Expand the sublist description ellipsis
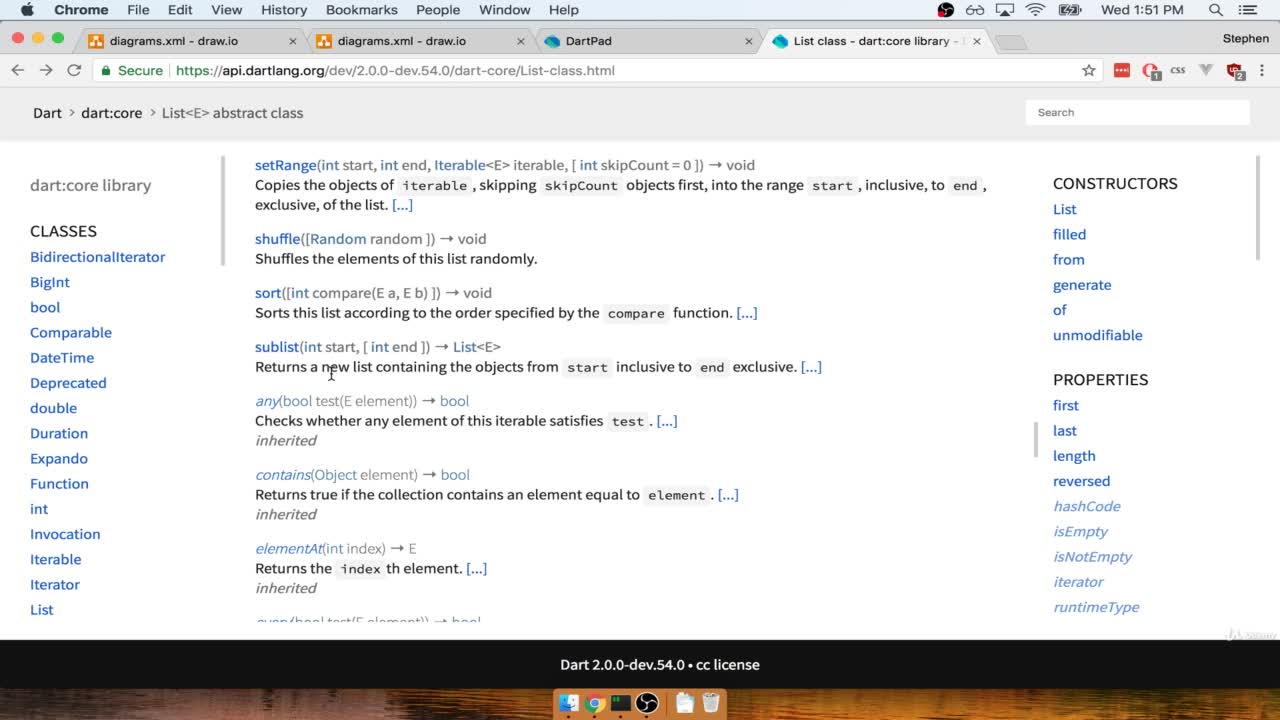 (811, 367)
